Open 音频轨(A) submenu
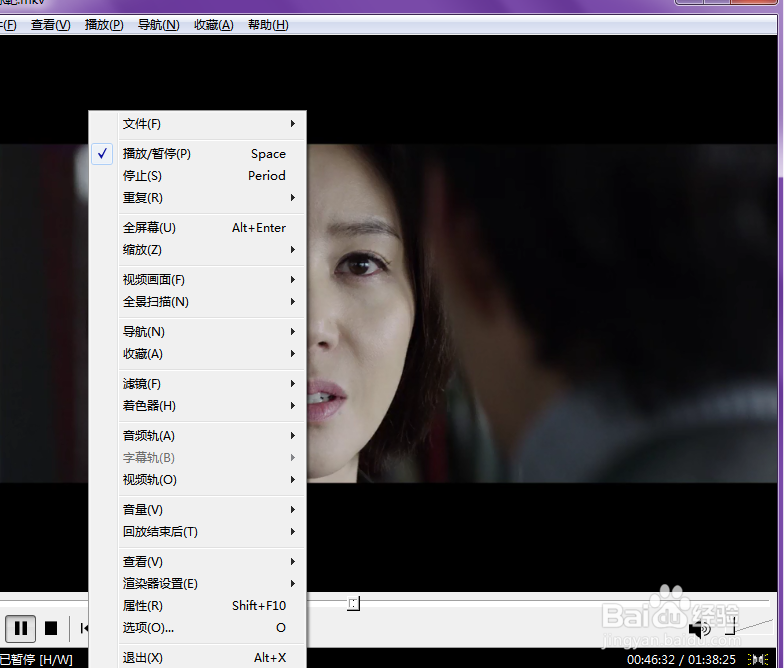This screenshot has height=668, width=784. tap(198, 436)
